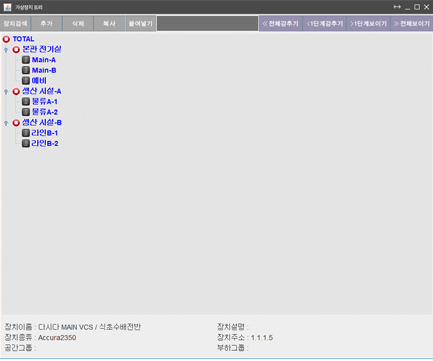The width and height of the screenshot is (433, 361).
Task: Click the red circle icon of 생산 시설-B
Action: click(x=16, y=123)
